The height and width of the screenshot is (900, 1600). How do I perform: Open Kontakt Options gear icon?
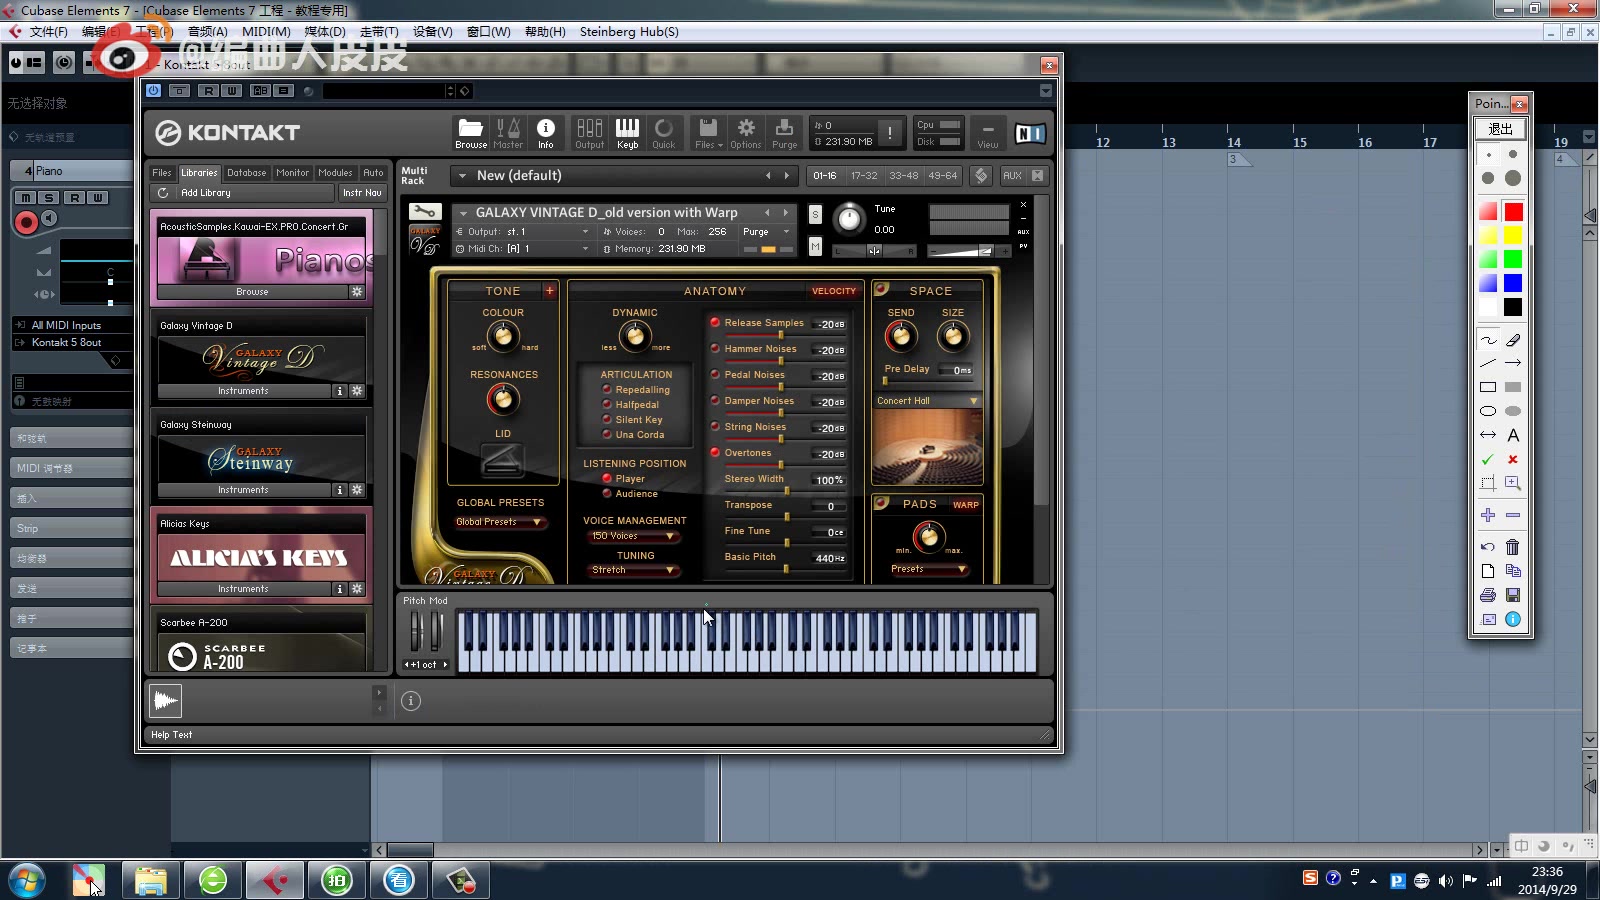click(746, 132)
